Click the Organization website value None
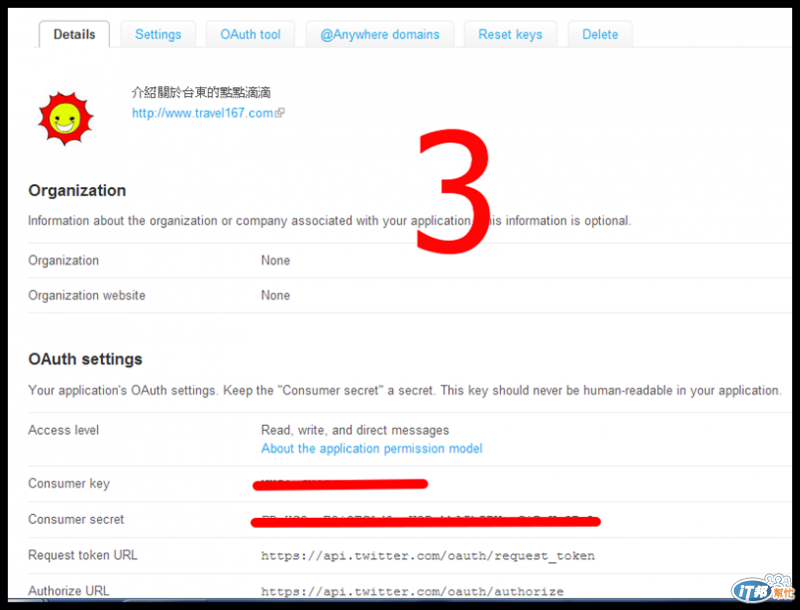The height and width of the screenshot is (610, 800). pos(276,295)
